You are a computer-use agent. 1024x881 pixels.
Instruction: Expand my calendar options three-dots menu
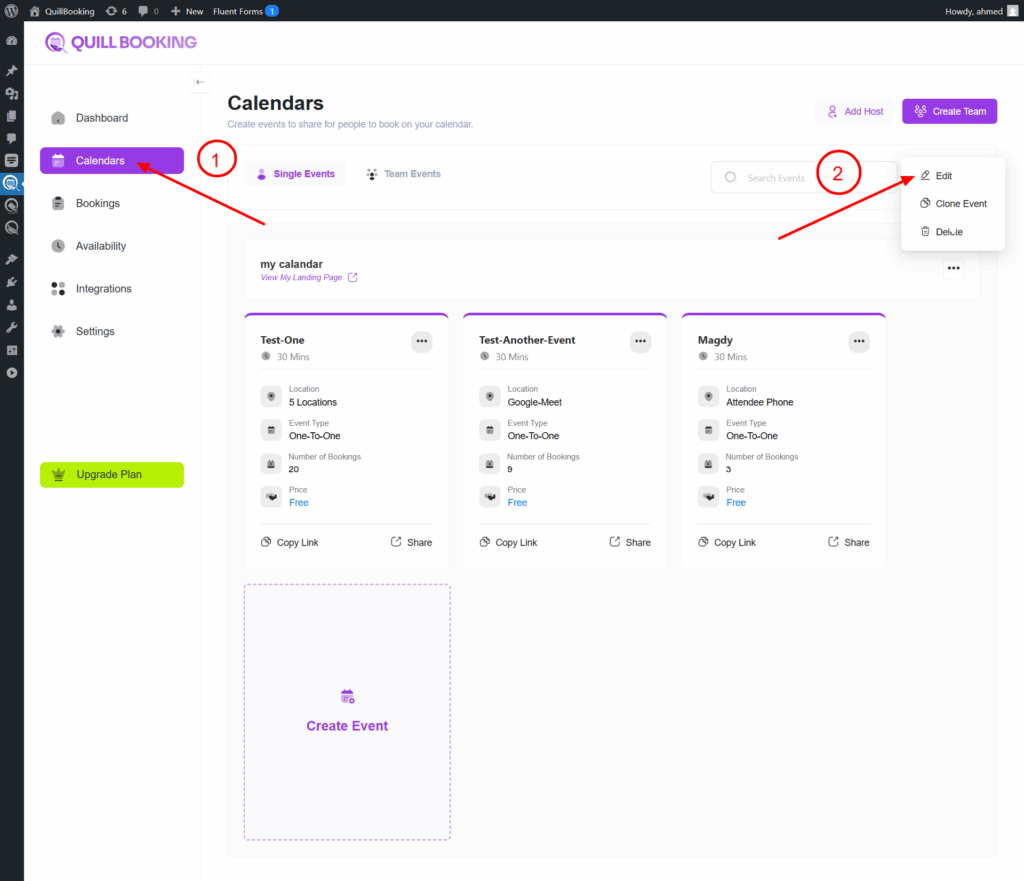pyautogui.click(x=953, y=268)
